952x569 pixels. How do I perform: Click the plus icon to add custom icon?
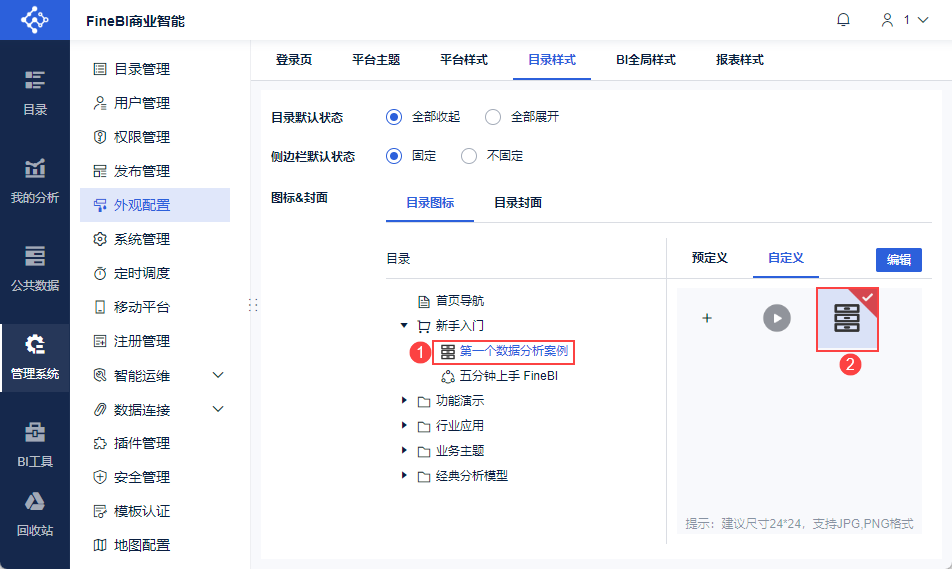click(707, 318)
